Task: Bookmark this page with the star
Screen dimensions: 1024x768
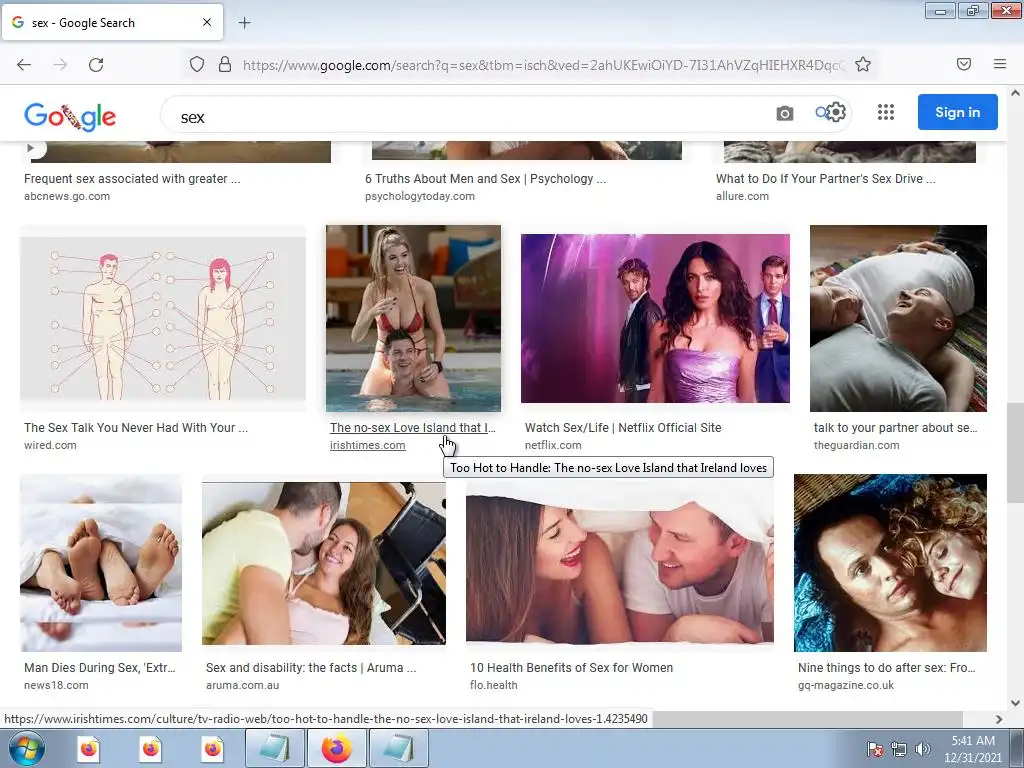Action: pyautogui.click(x=863, y=65)
